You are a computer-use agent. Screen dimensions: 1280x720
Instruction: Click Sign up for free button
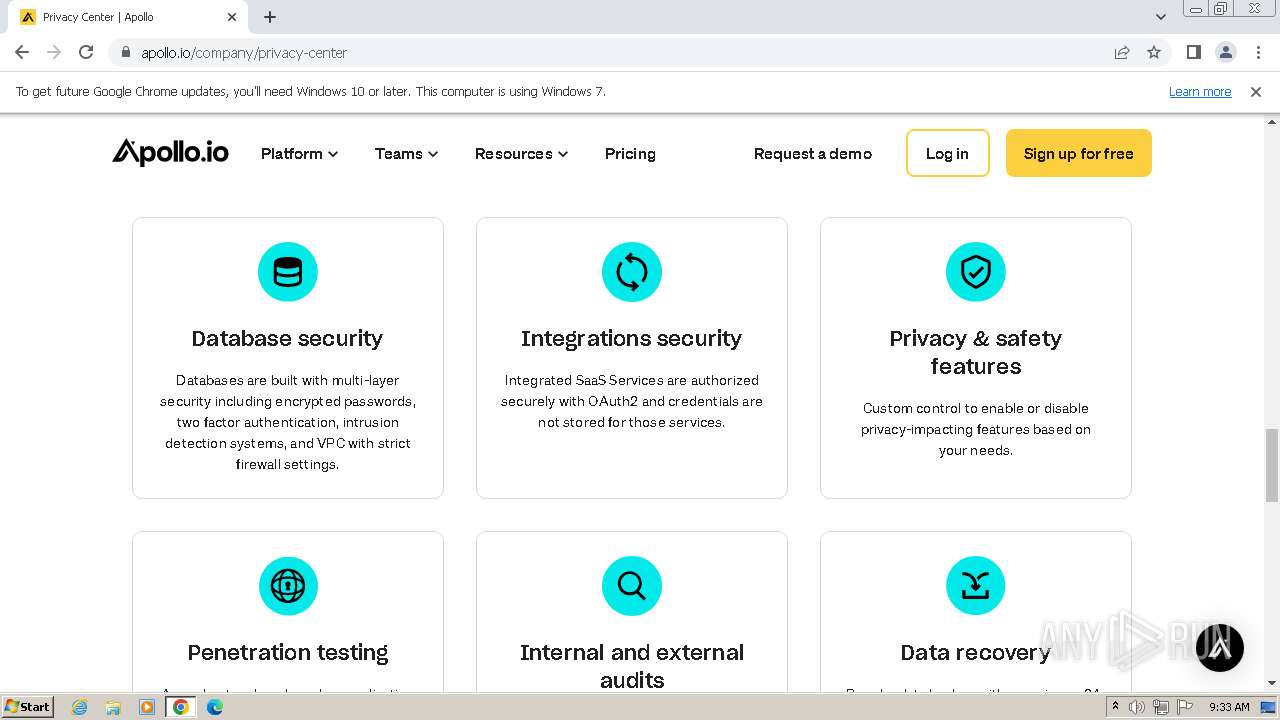[x=1078, y=153]
